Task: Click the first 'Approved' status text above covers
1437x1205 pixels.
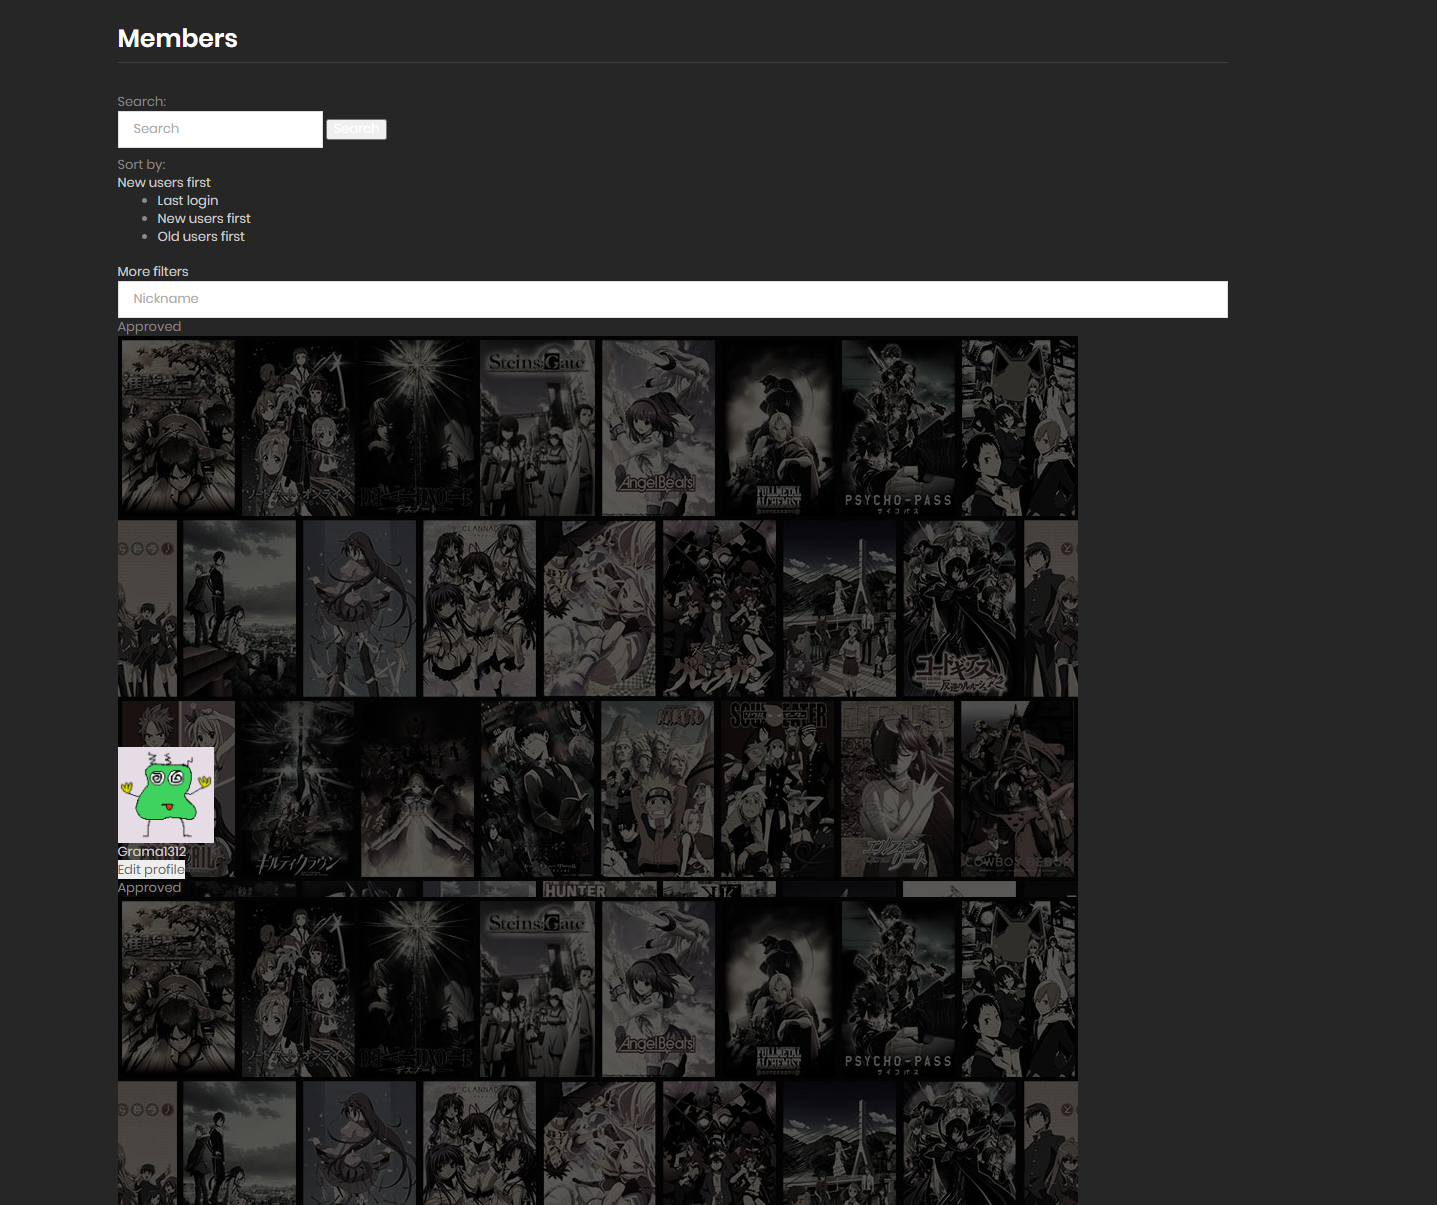Action: click(149, 327)
